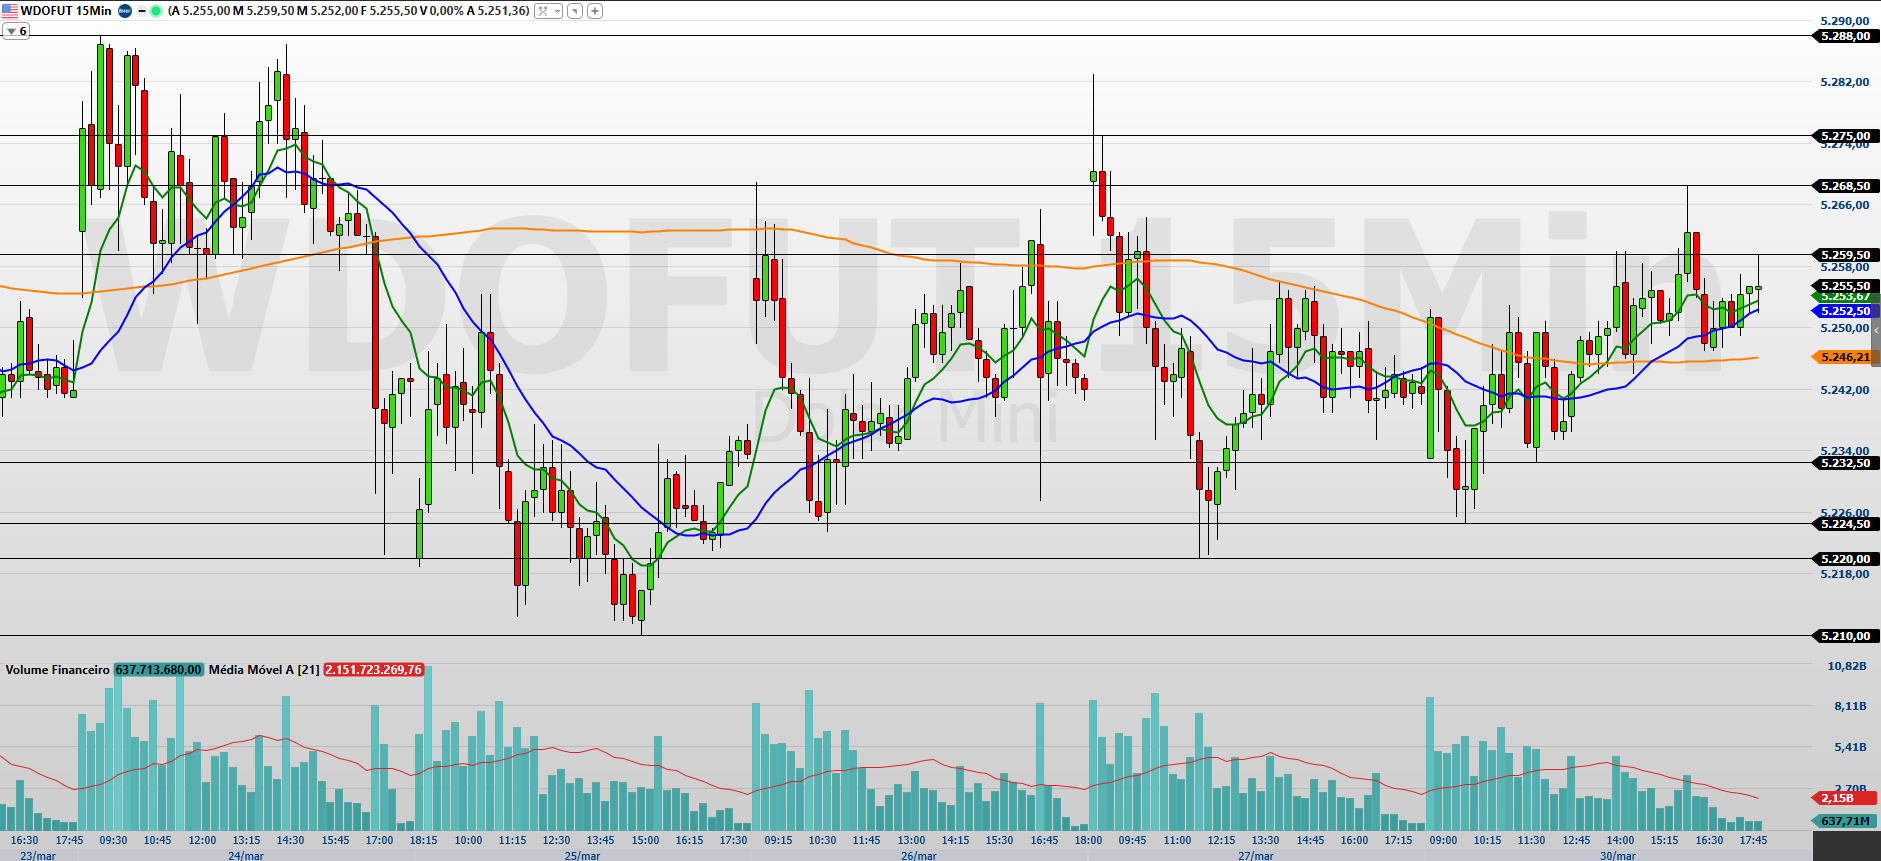
Task: Click the 26/mar date on the time axis
Action: point(918,855)
